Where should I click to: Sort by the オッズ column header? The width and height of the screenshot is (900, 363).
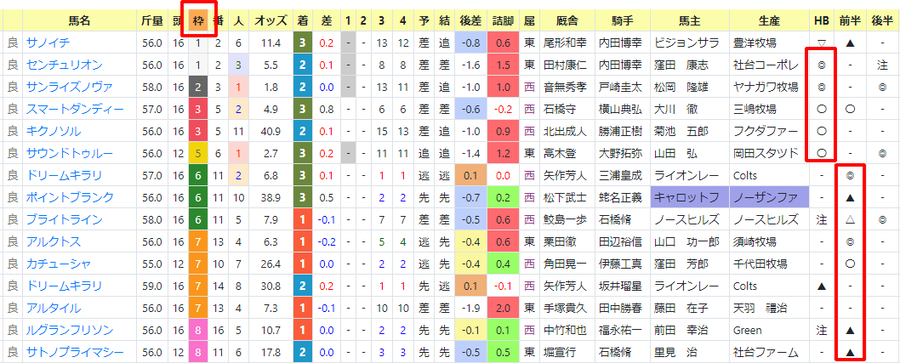point(270,21)
